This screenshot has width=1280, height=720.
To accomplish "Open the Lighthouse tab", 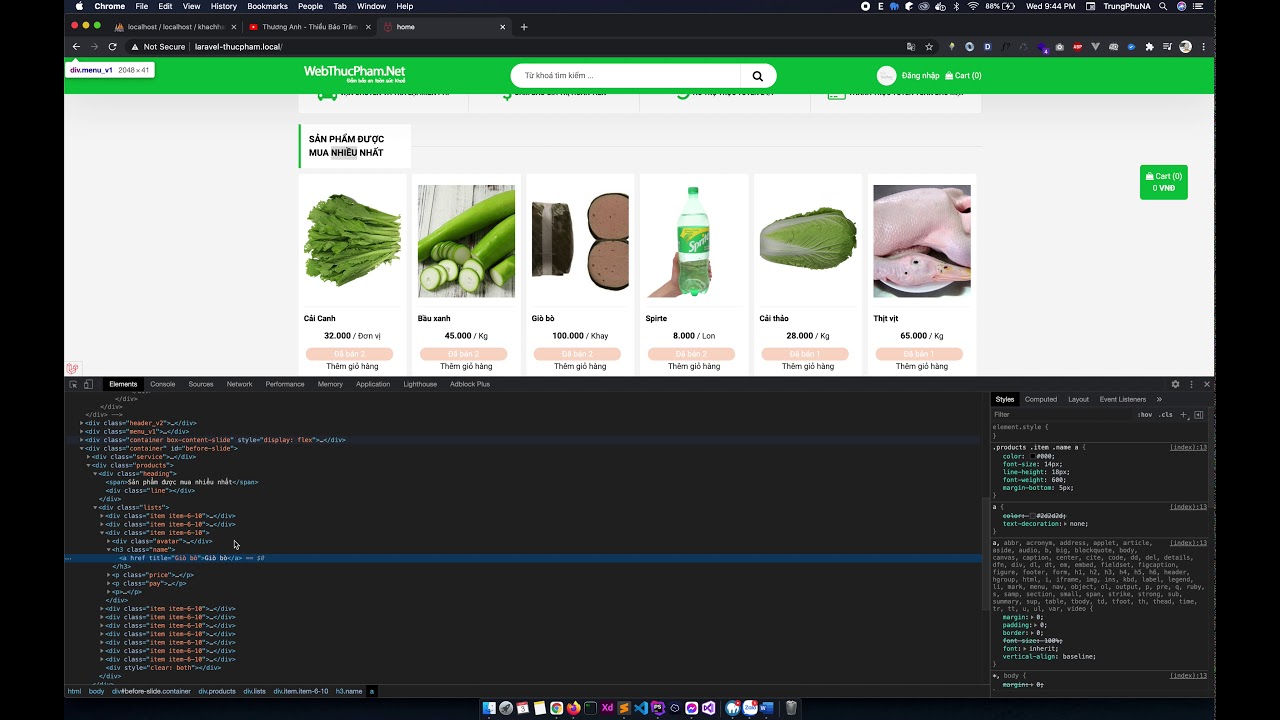I will (x=420, y=384).
